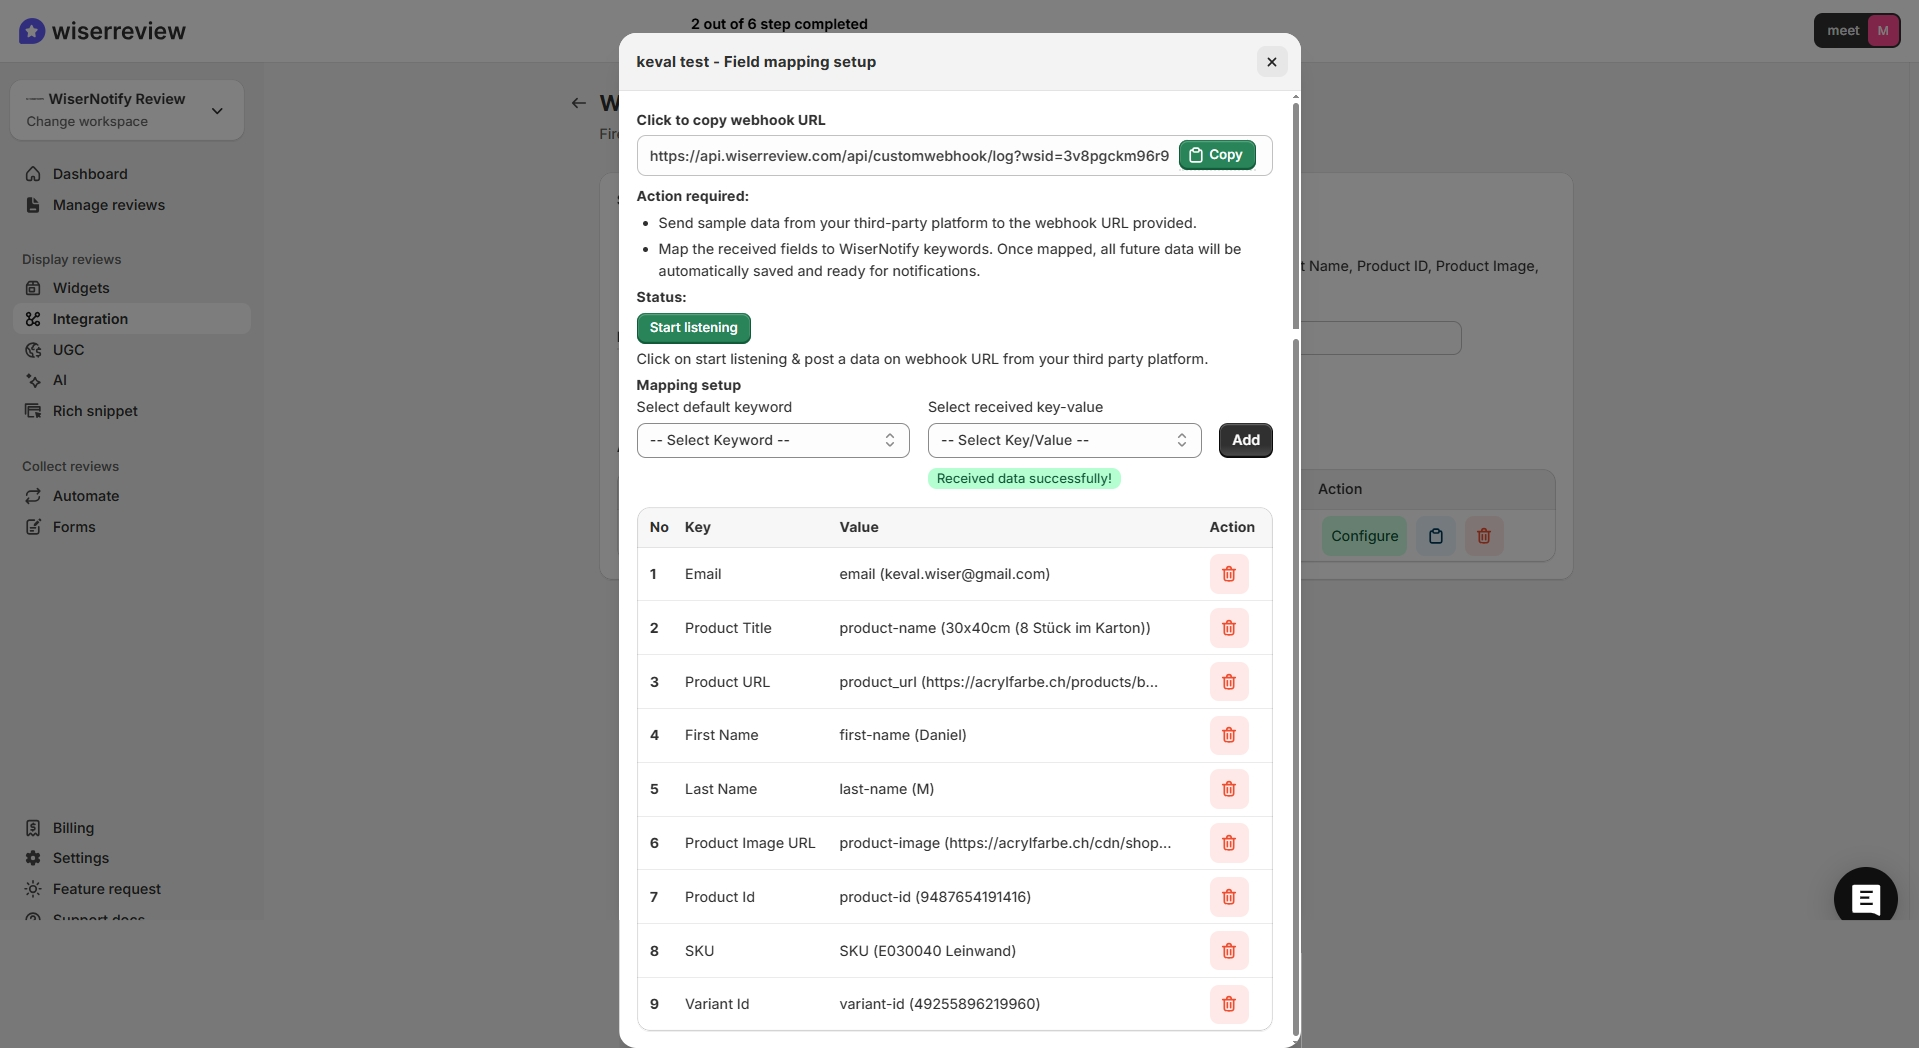Open the Select Keyword dropdown
The width and height of the screenshot is (1919, 1048).
[772, 440]
